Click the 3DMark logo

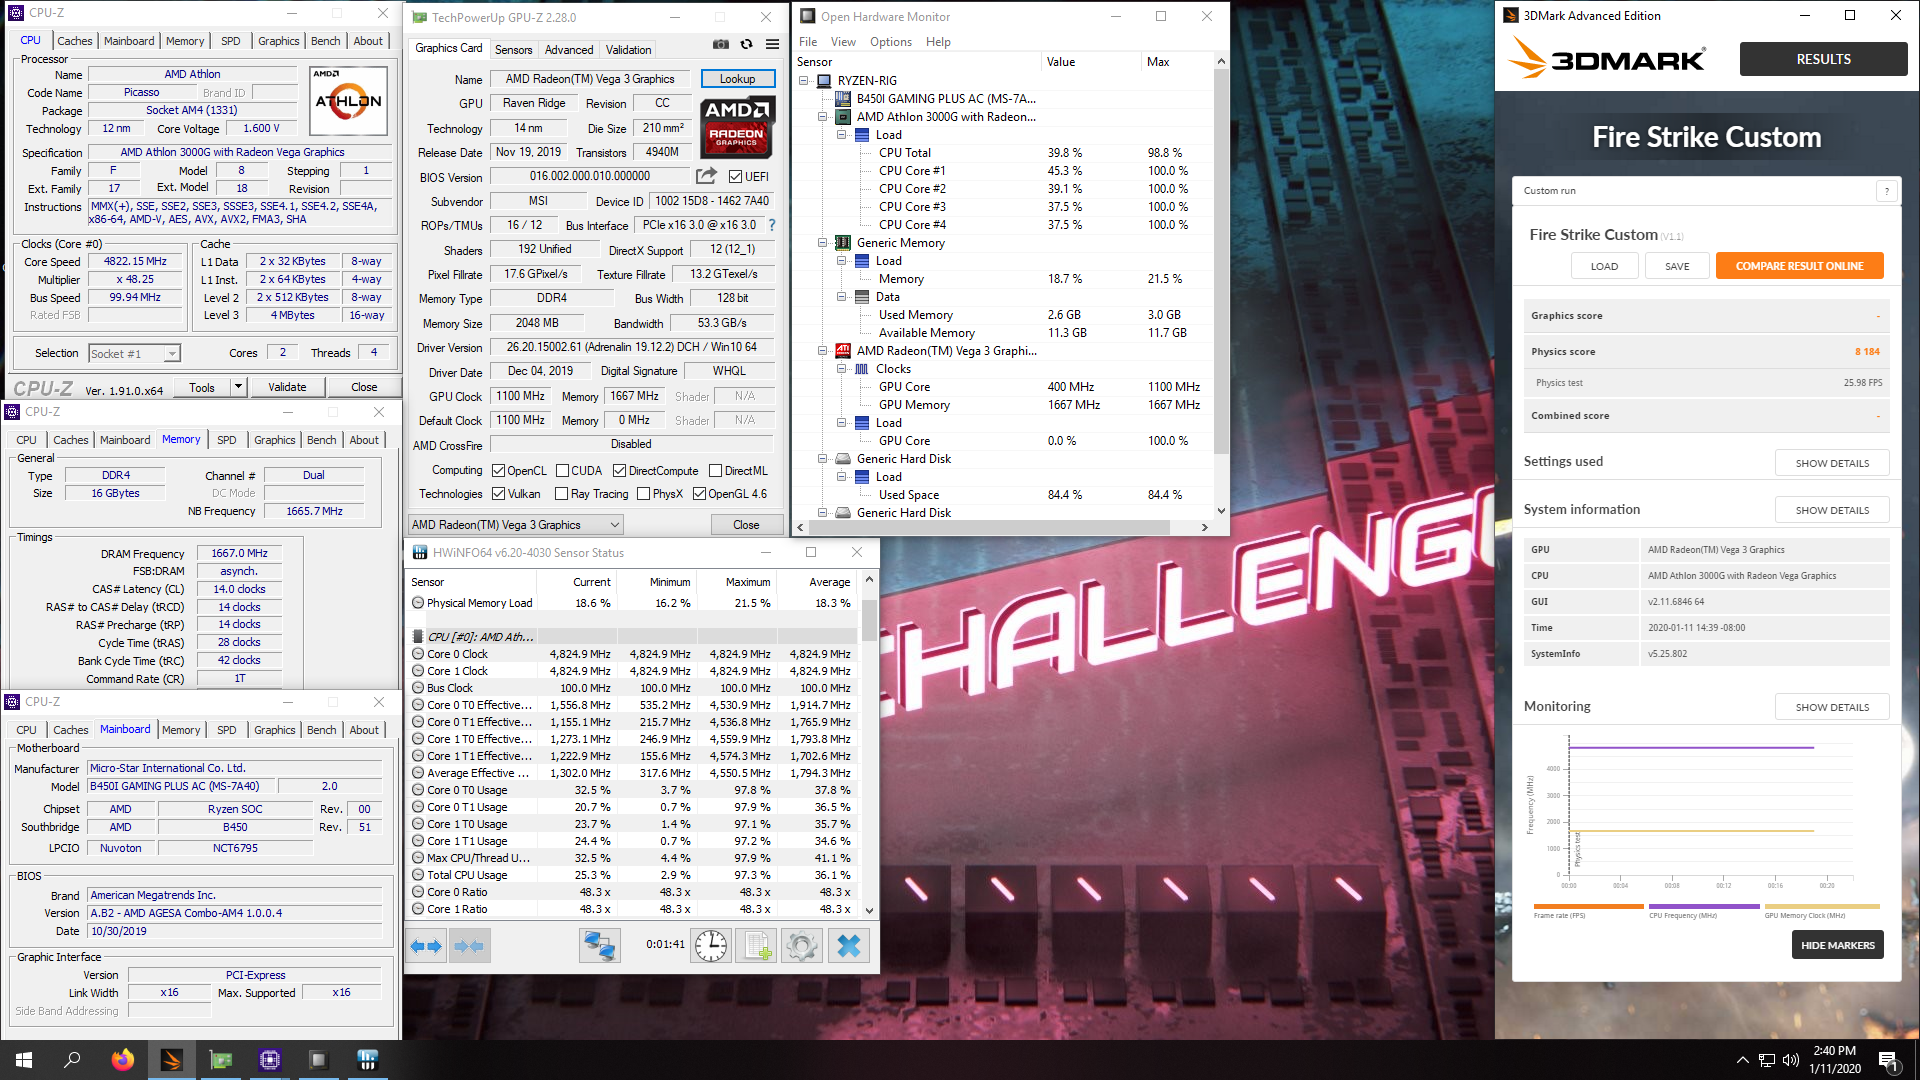coord(1607,59)
